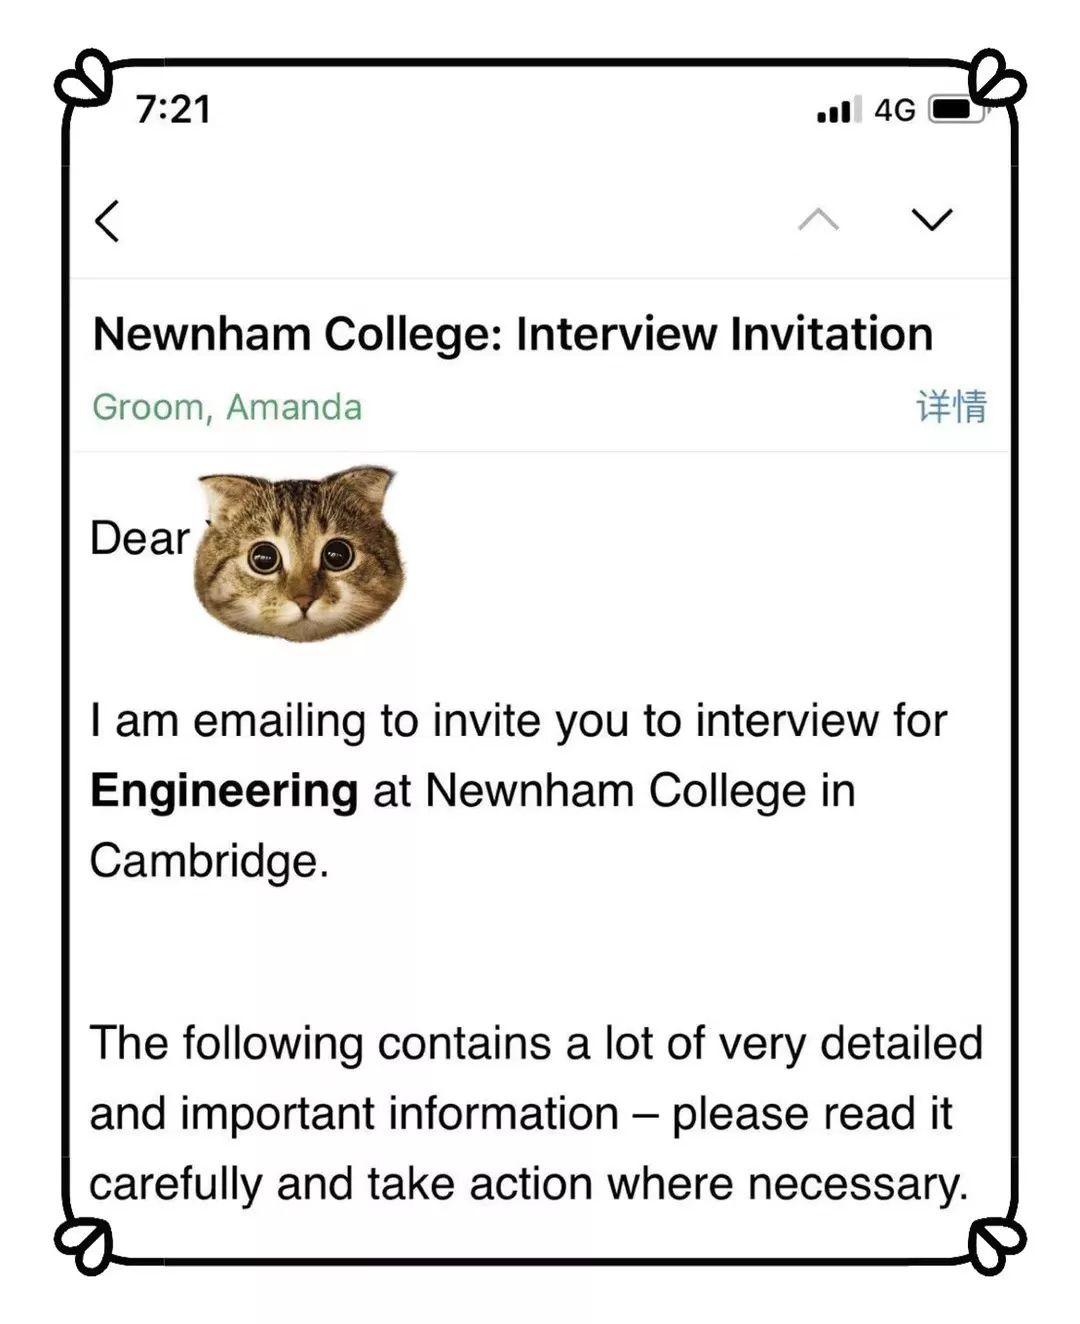Tap the 4G network indicator
Screen dimensions: 1080x1324
click(x=894, y=110)
